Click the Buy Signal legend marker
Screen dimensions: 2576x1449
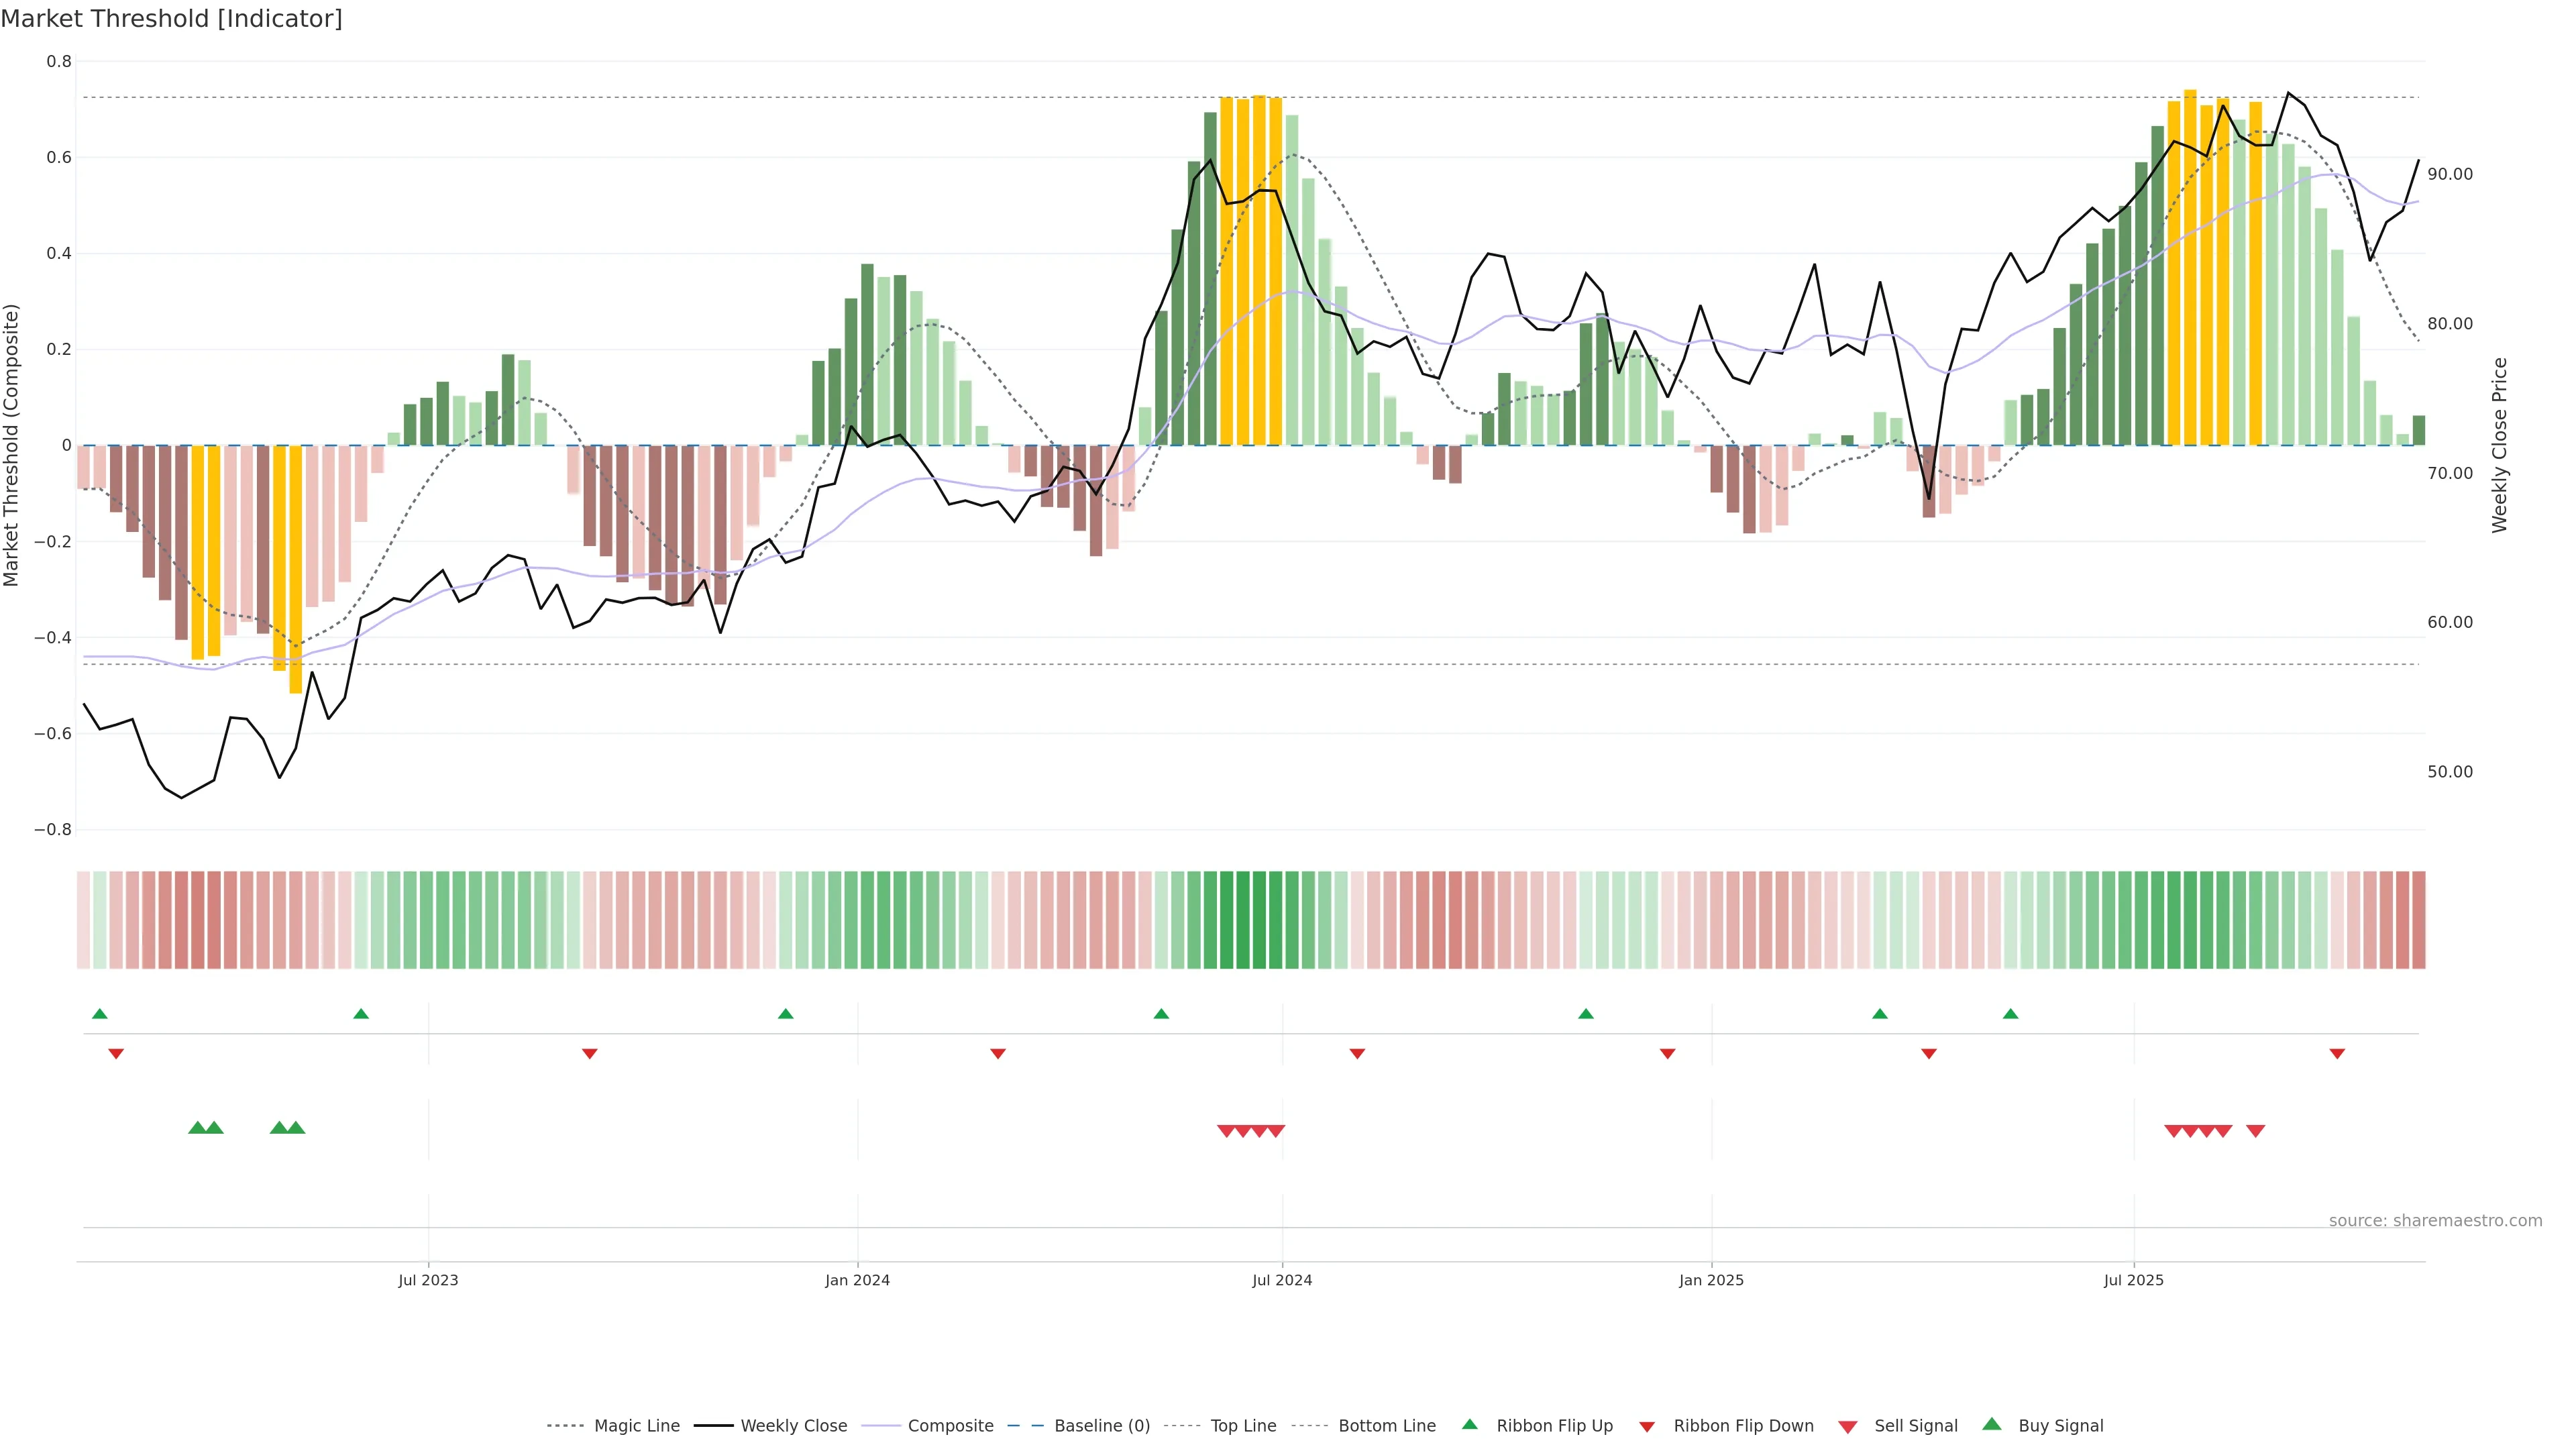pos(1991,1424)
